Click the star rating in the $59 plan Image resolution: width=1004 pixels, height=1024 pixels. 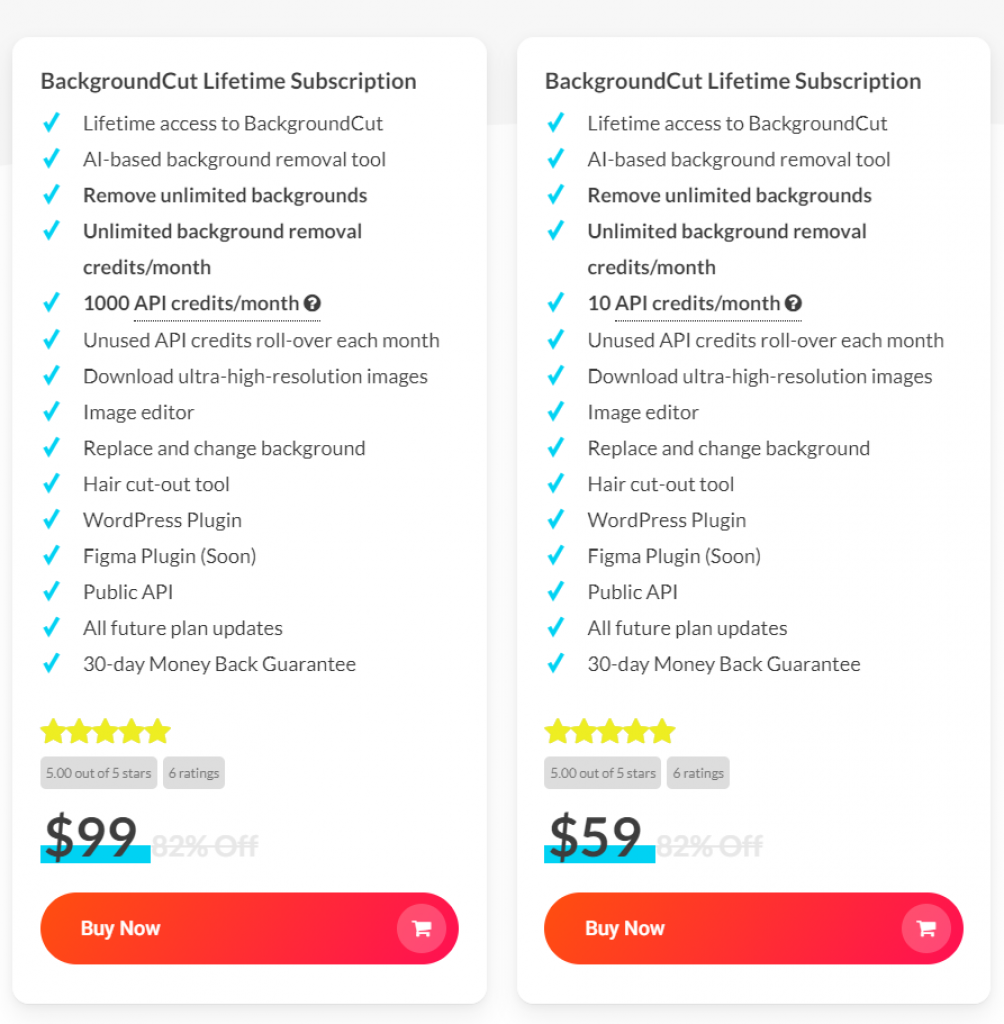[x=609, y=731]
